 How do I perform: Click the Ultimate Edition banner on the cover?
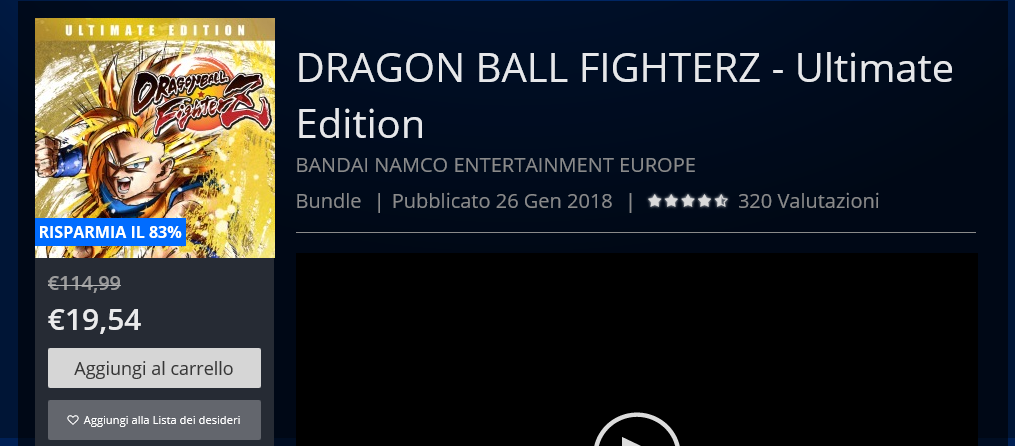[155, 30]
